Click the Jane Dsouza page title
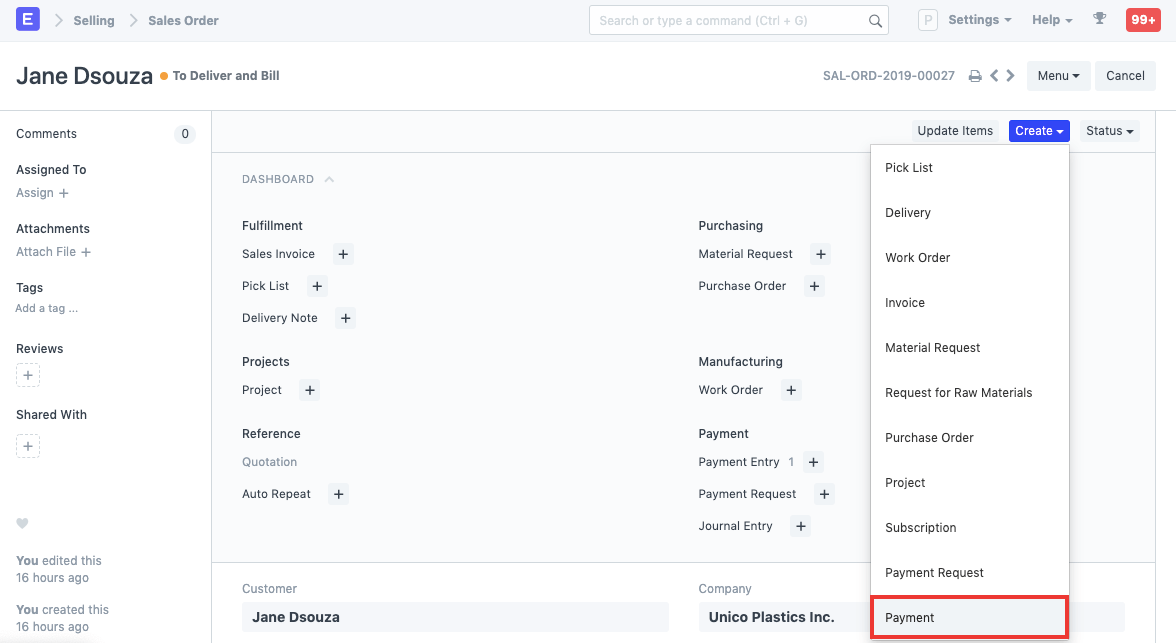 (84, 76)
